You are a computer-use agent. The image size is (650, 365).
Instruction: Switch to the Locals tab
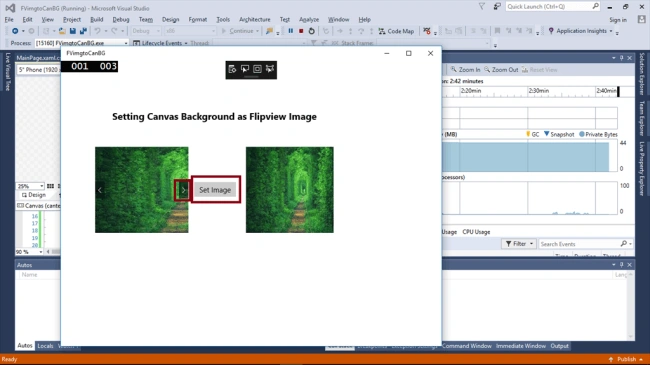pyautogui.click(x=45, y=346)
